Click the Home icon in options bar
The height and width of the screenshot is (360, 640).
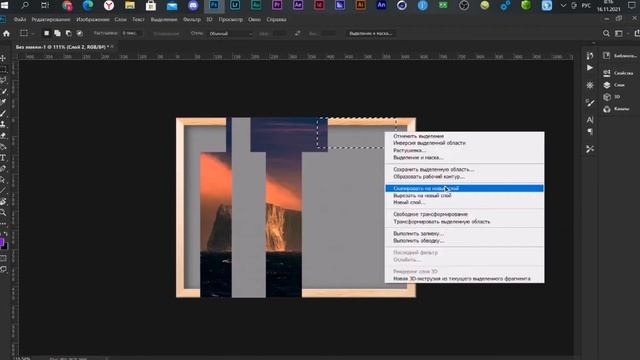pos(6,33)
